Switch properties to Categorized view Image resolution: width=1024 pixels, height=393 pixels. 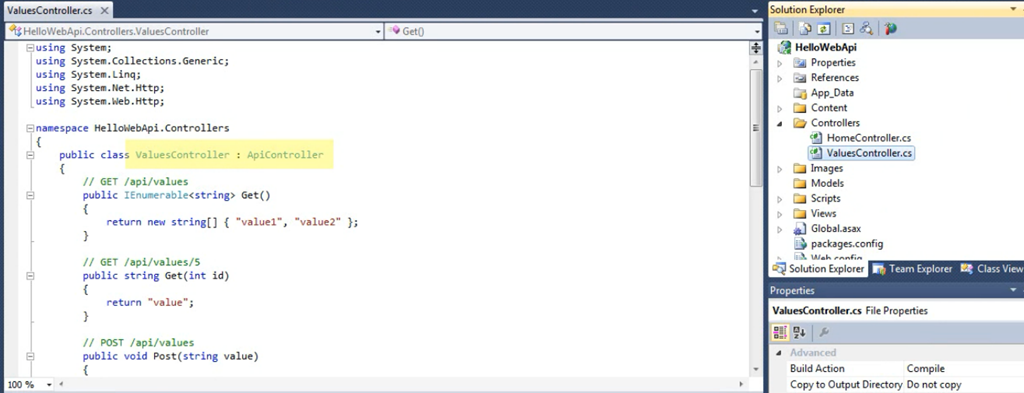point(780,332)
